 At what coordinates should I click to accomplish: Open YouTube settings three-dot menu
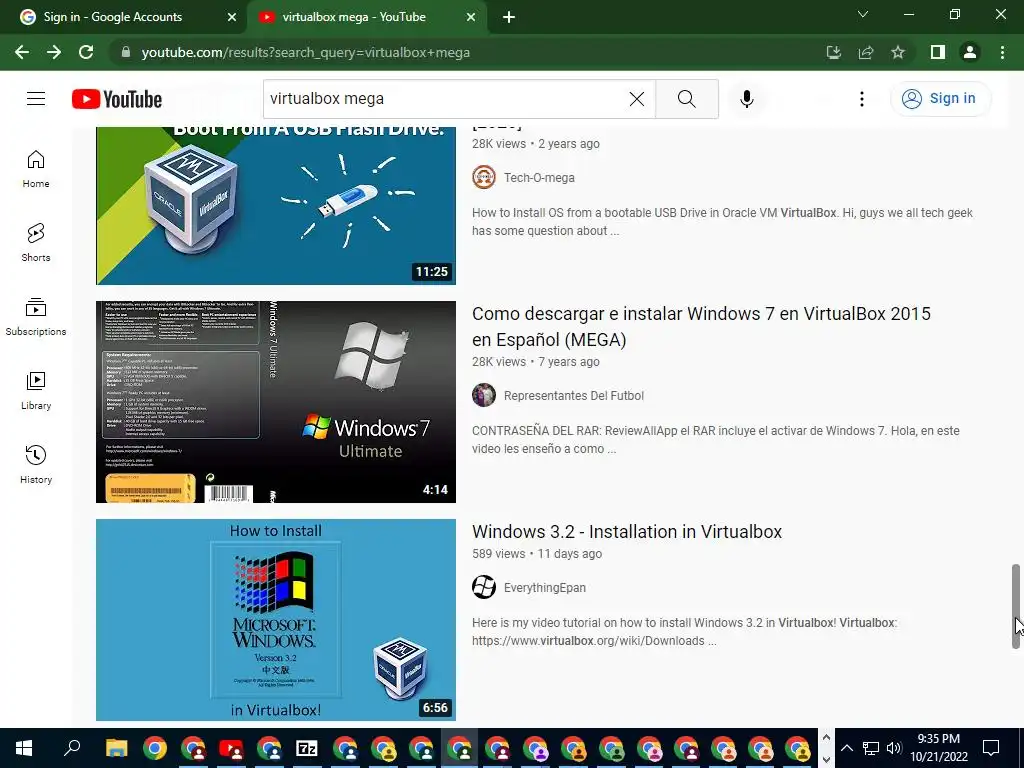[861, 99]
